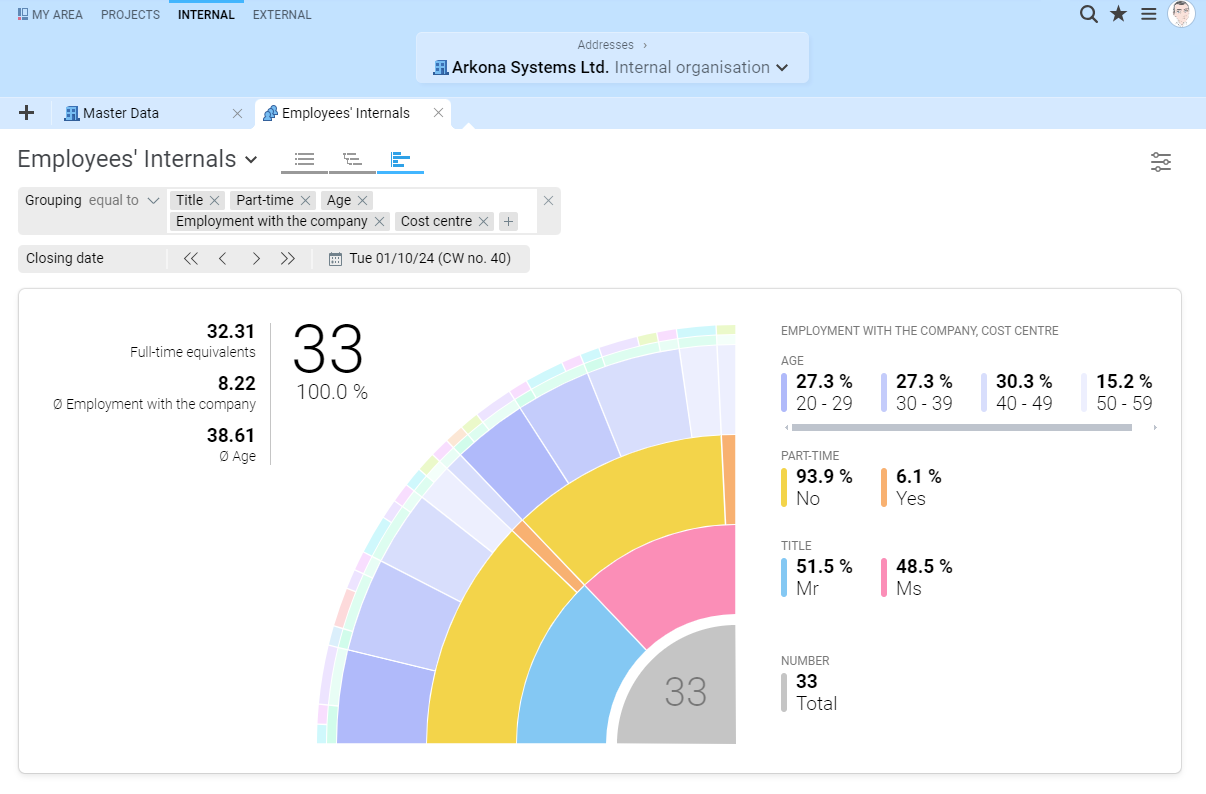Select the INTERNAL menu

(206, 15)
